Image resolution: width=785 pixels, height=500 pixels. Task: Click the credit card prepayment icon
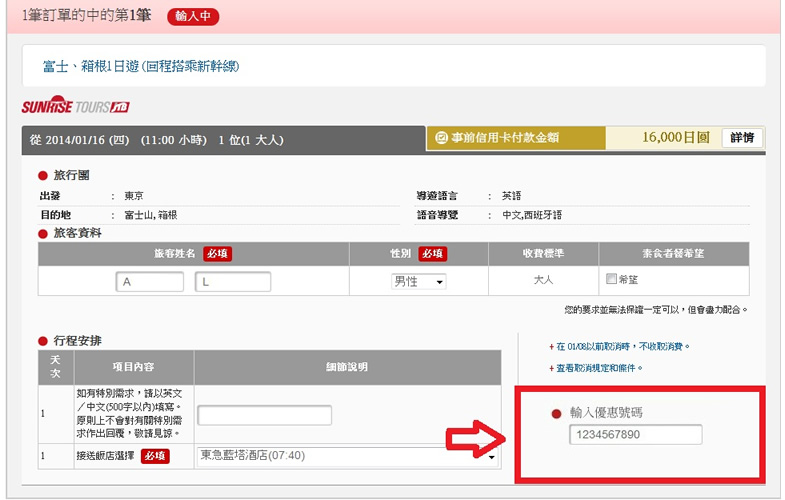click(x=439, y=139)
